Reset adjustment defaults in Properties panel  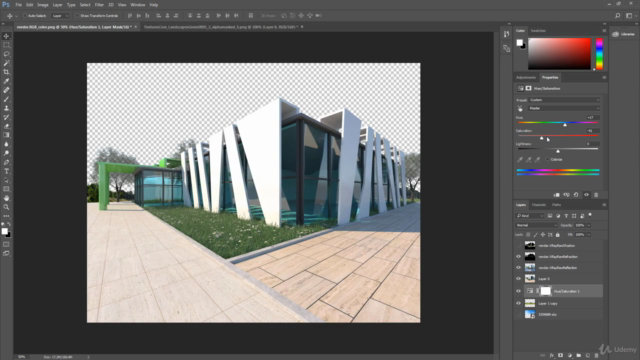tap(576, 195)
